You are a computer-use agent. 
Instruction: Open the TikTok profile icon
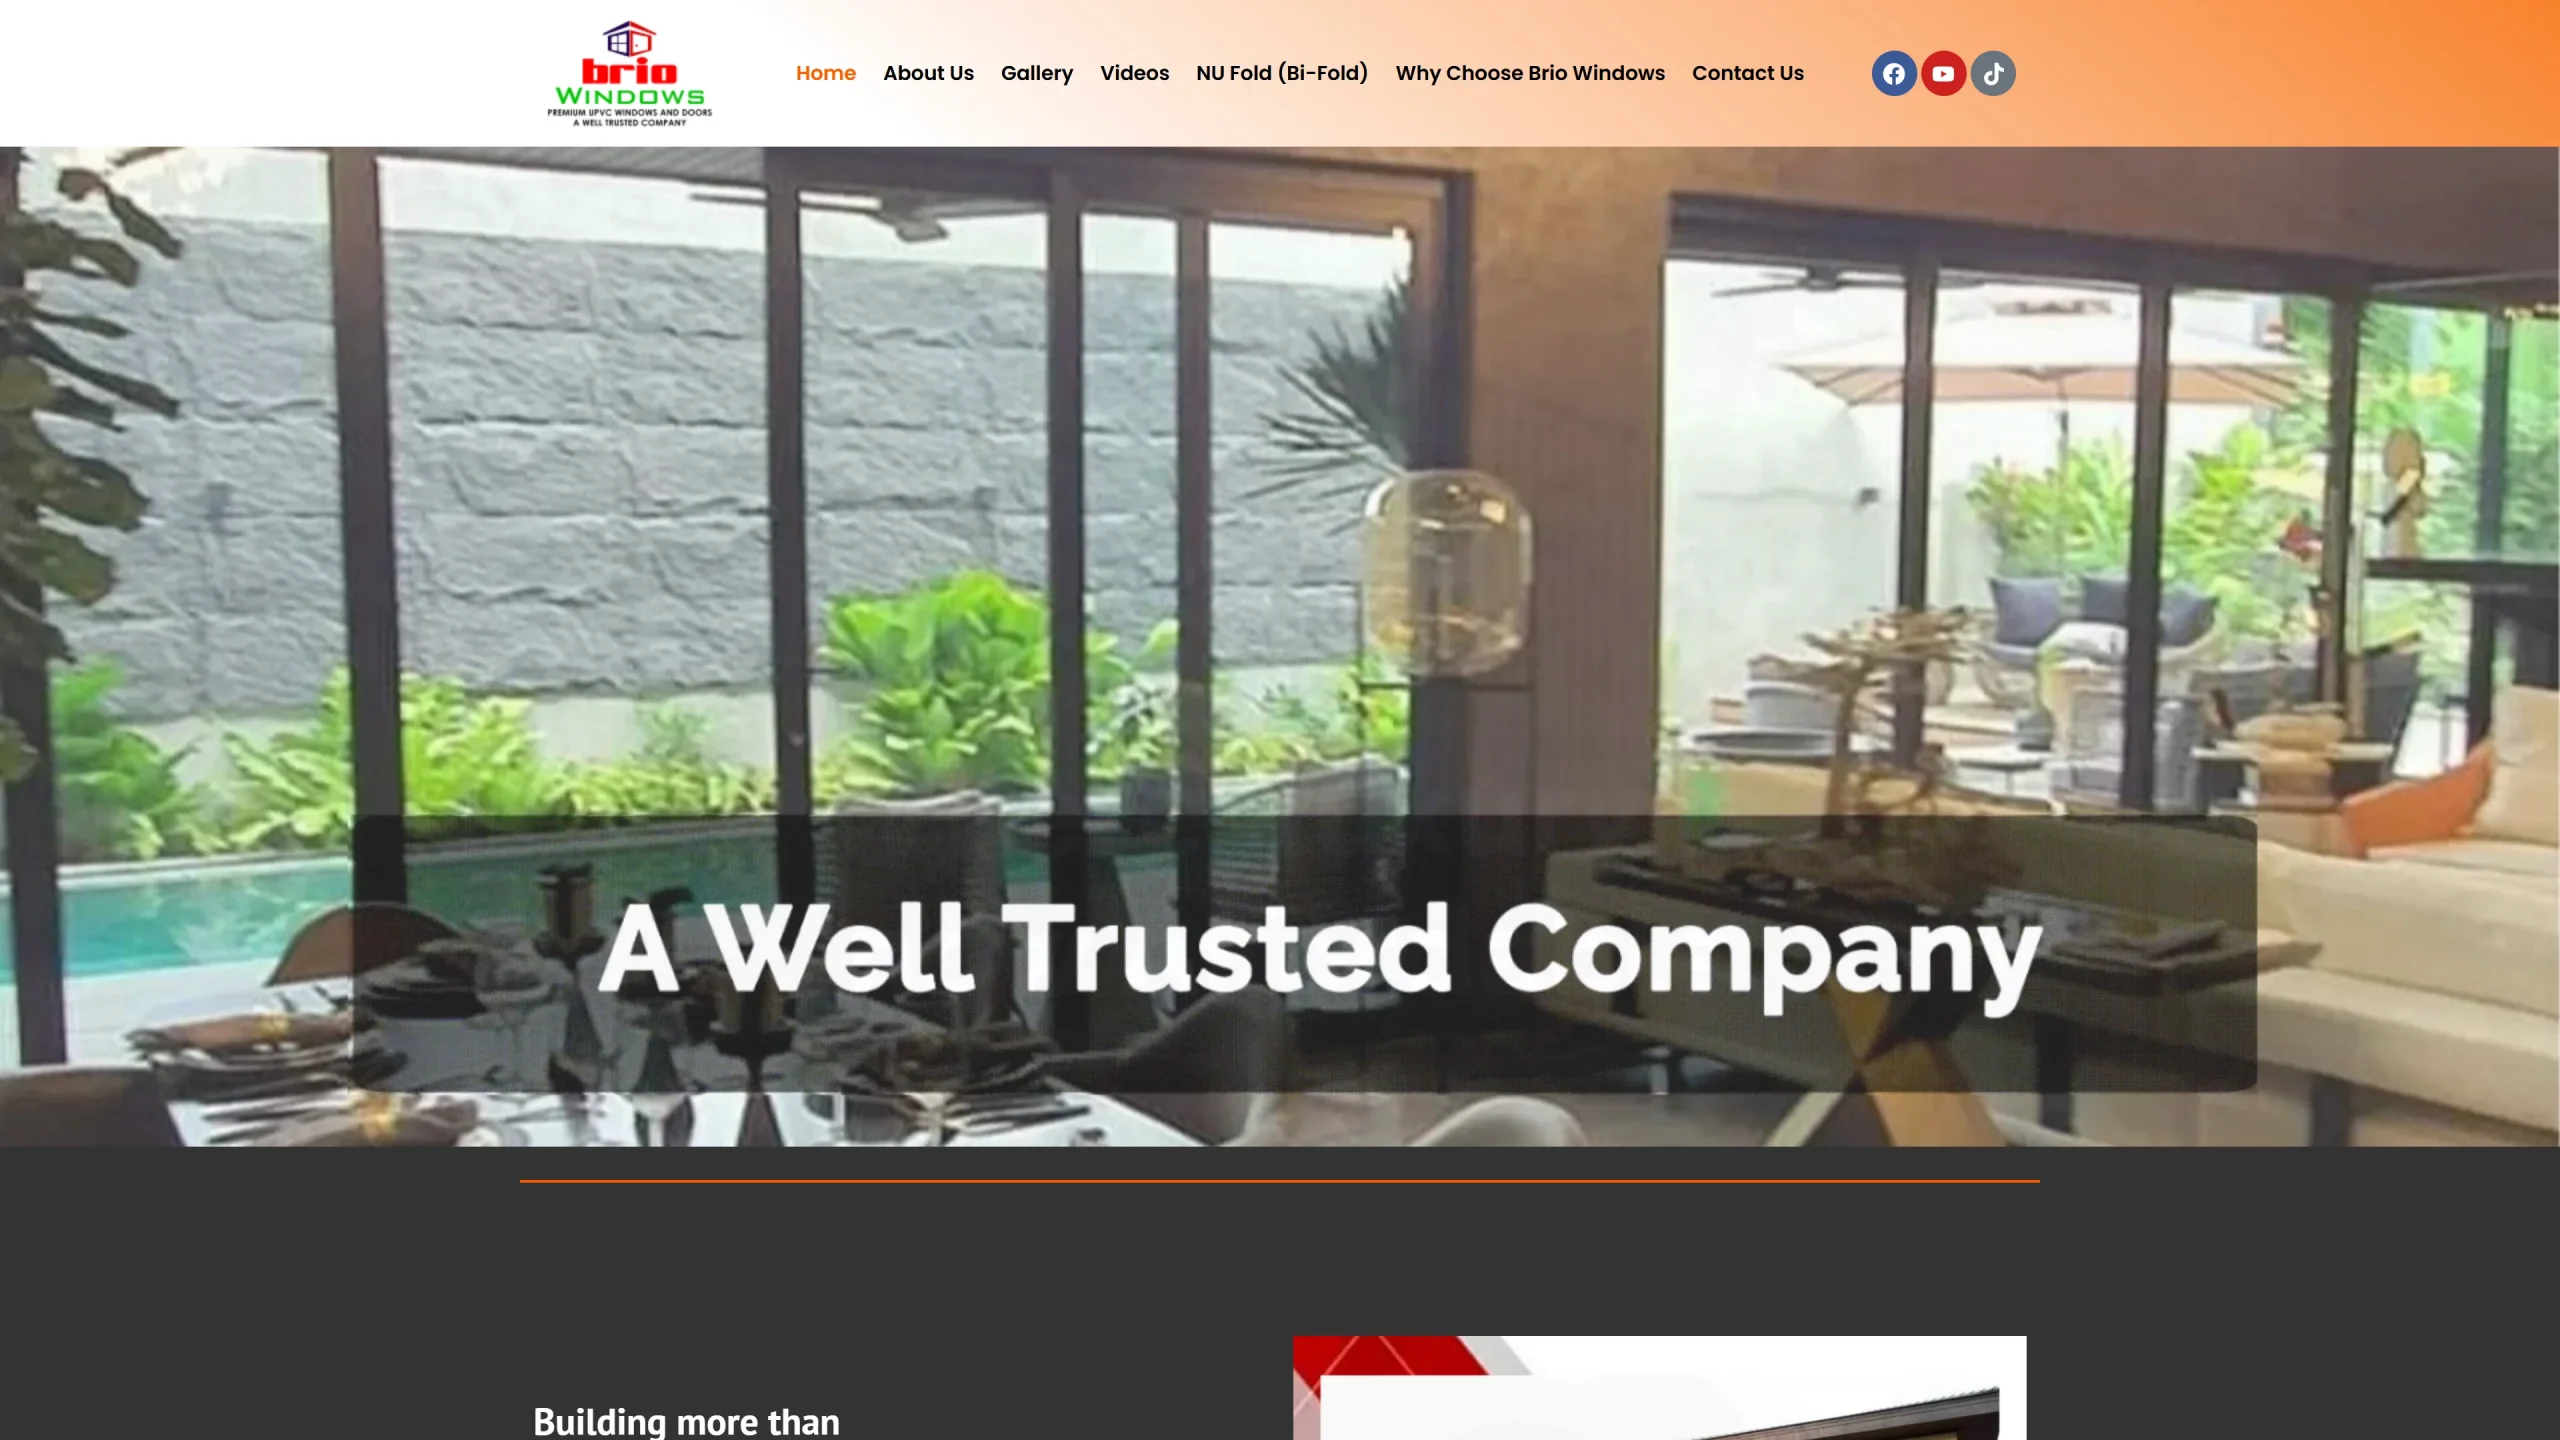(x=1992, y=72)
